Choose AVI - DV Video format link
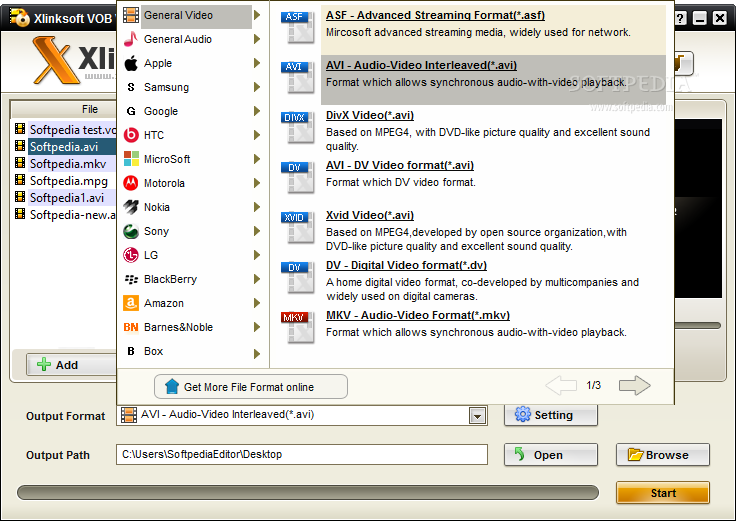Viewport: 736px width, 521px height. 400,165
